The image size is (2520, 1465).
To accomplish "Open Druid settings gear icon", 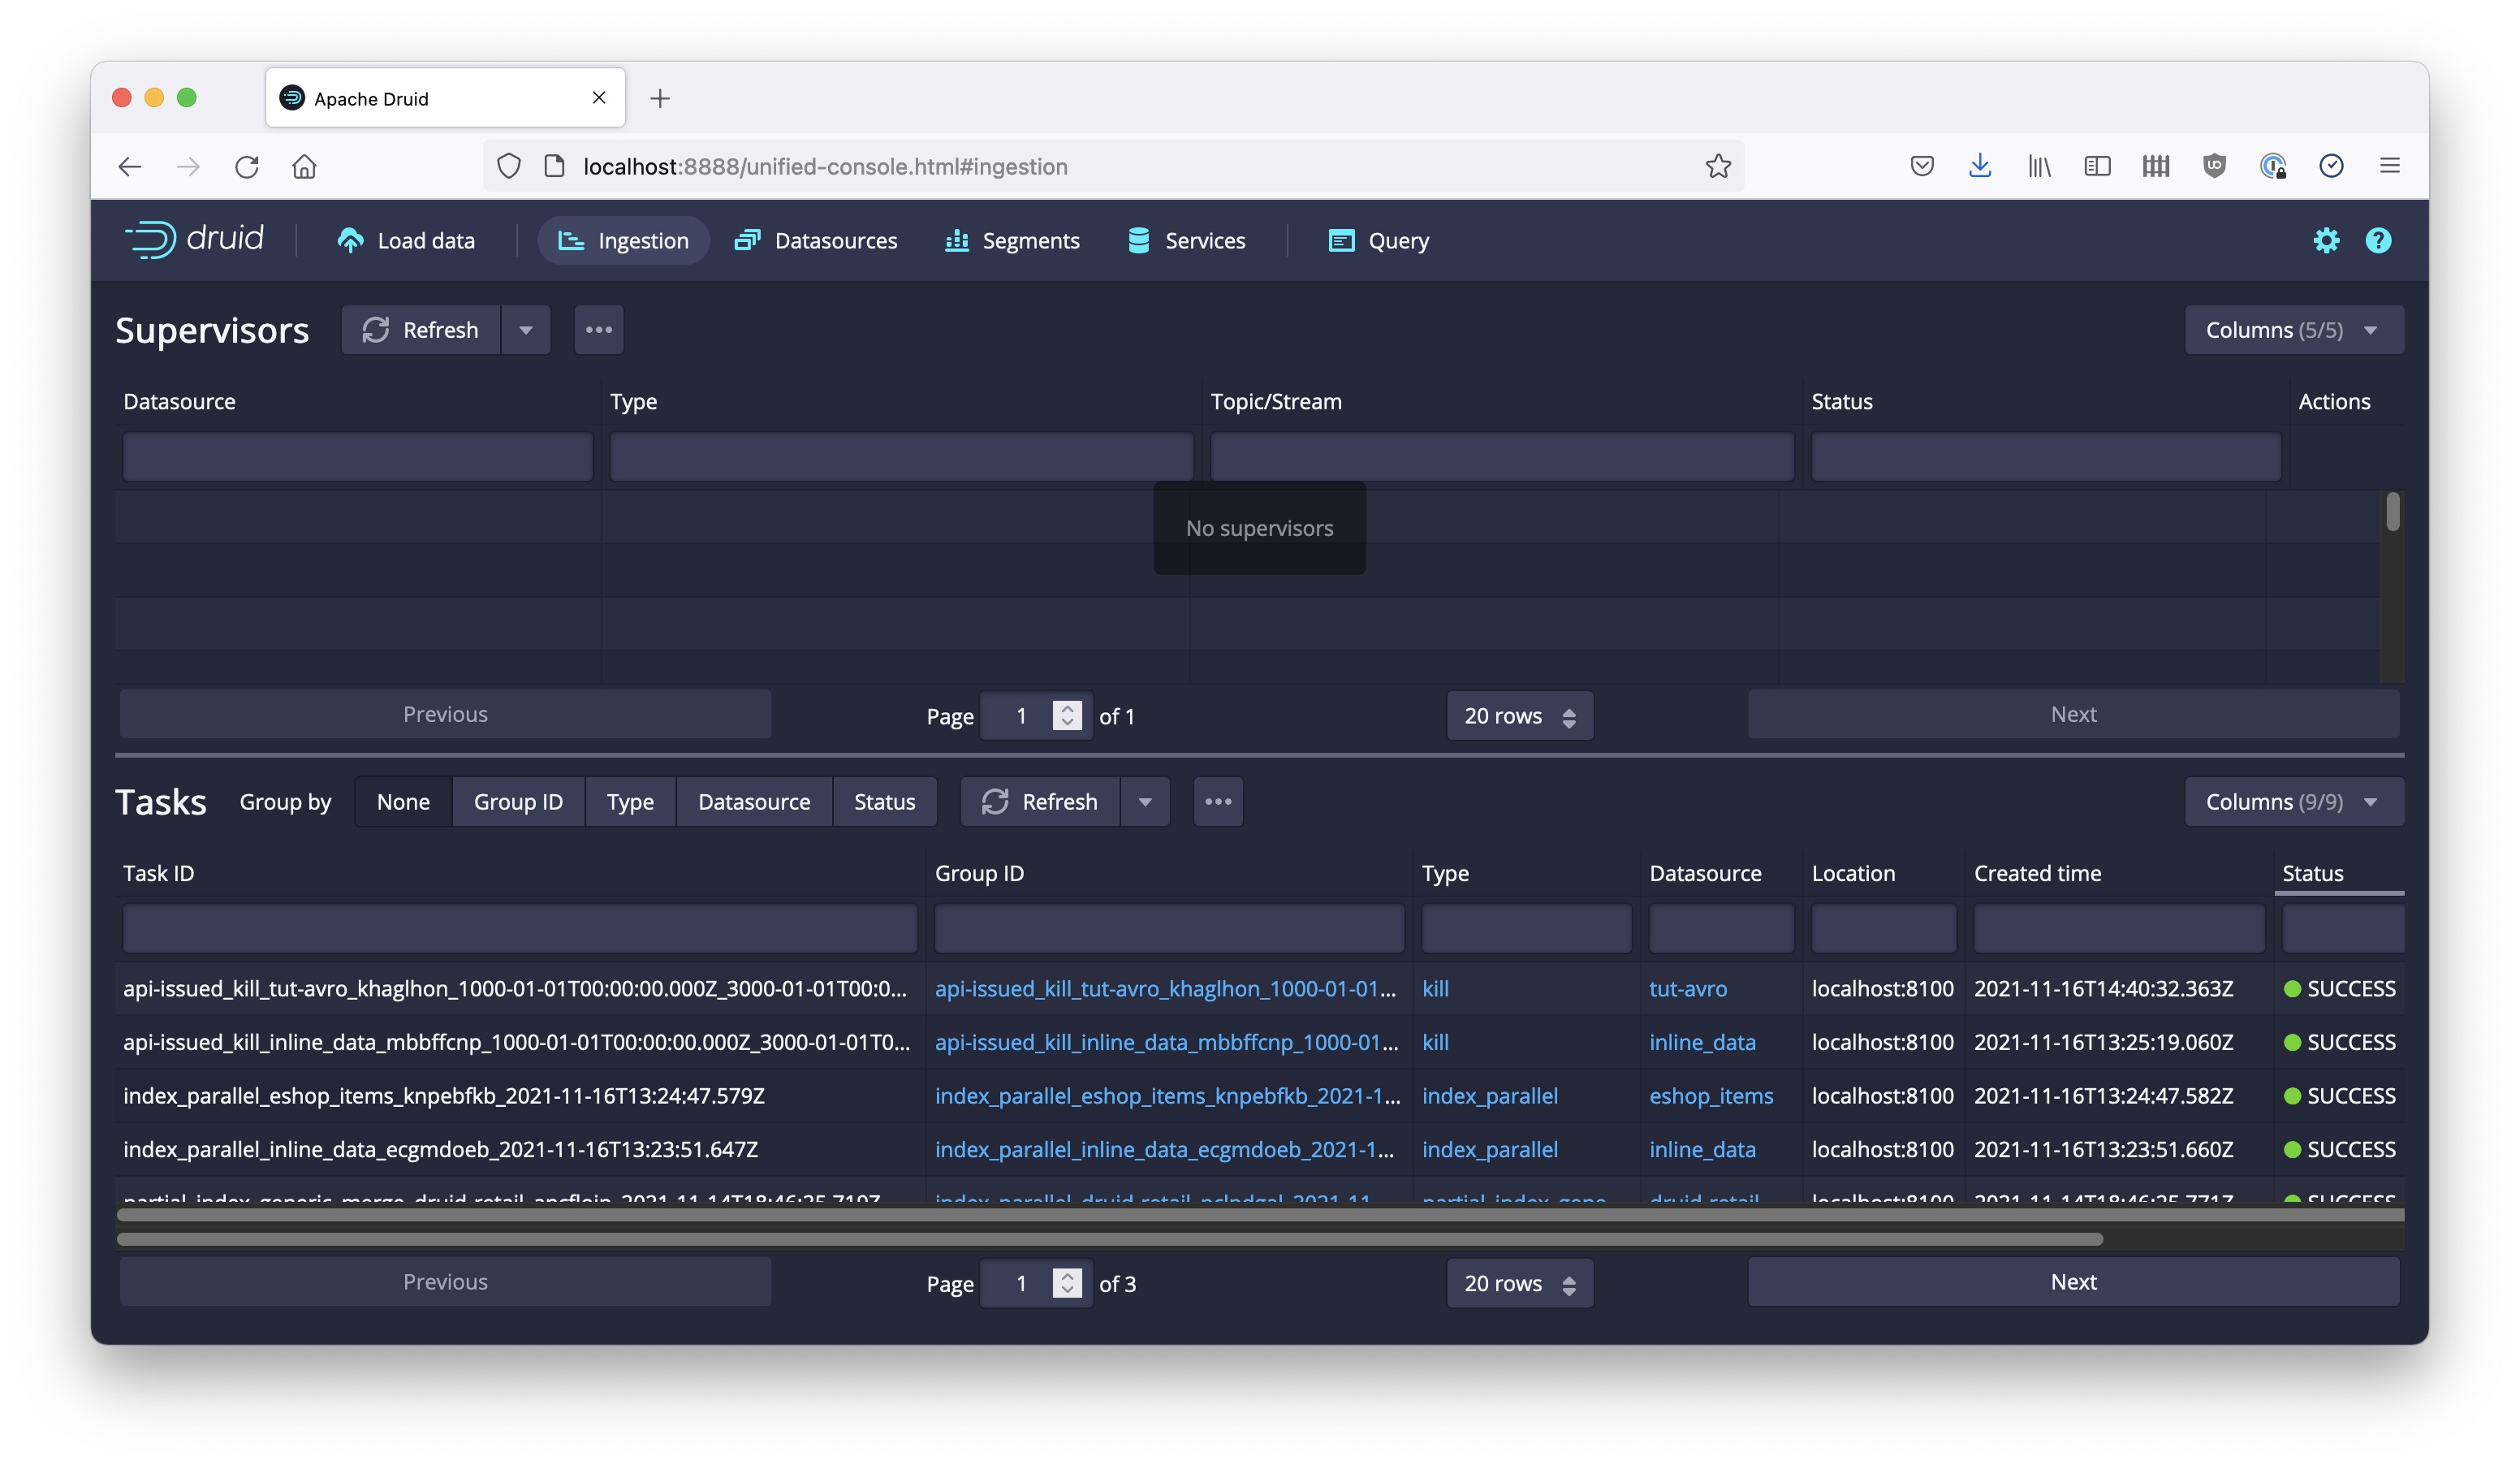I will tap(2325, 240).
